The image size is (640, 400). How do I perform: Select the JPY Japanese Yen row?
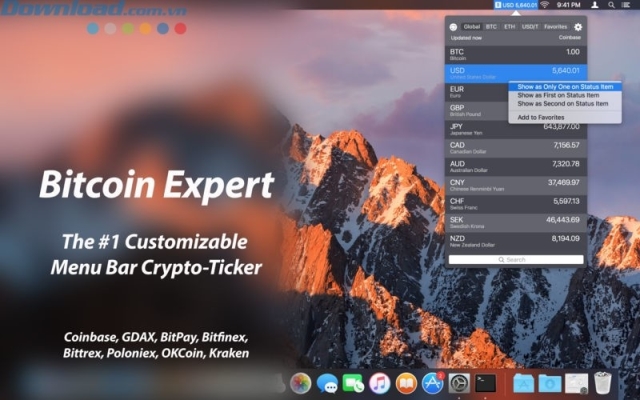(x=516, y=129)
